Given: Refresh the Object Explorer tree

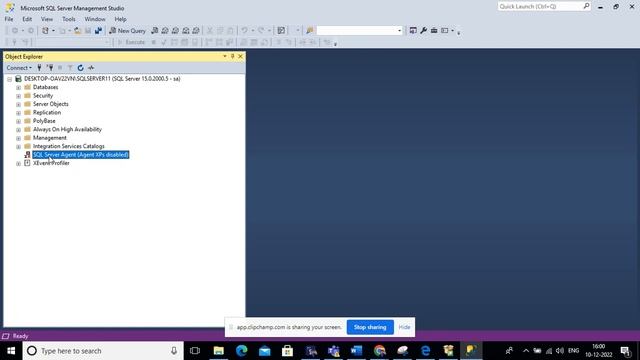Looking at the screenshot, I should click(x=80, y=68).
